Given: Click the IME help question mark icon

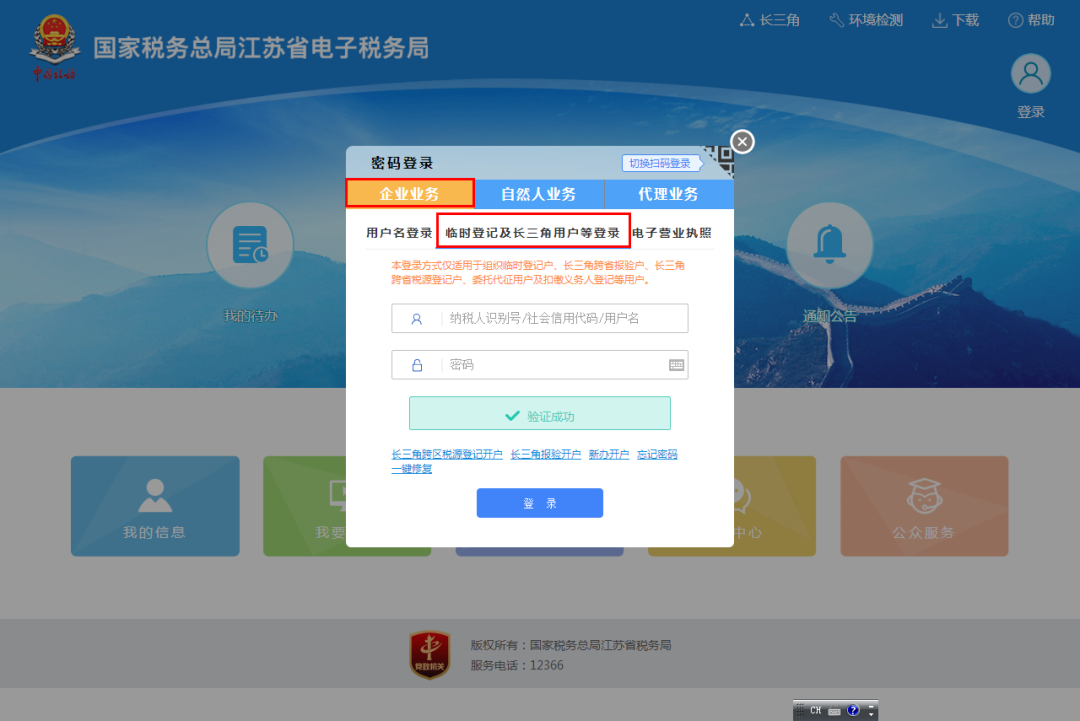Looking at the screenshot, I should (x=853, y=710).
